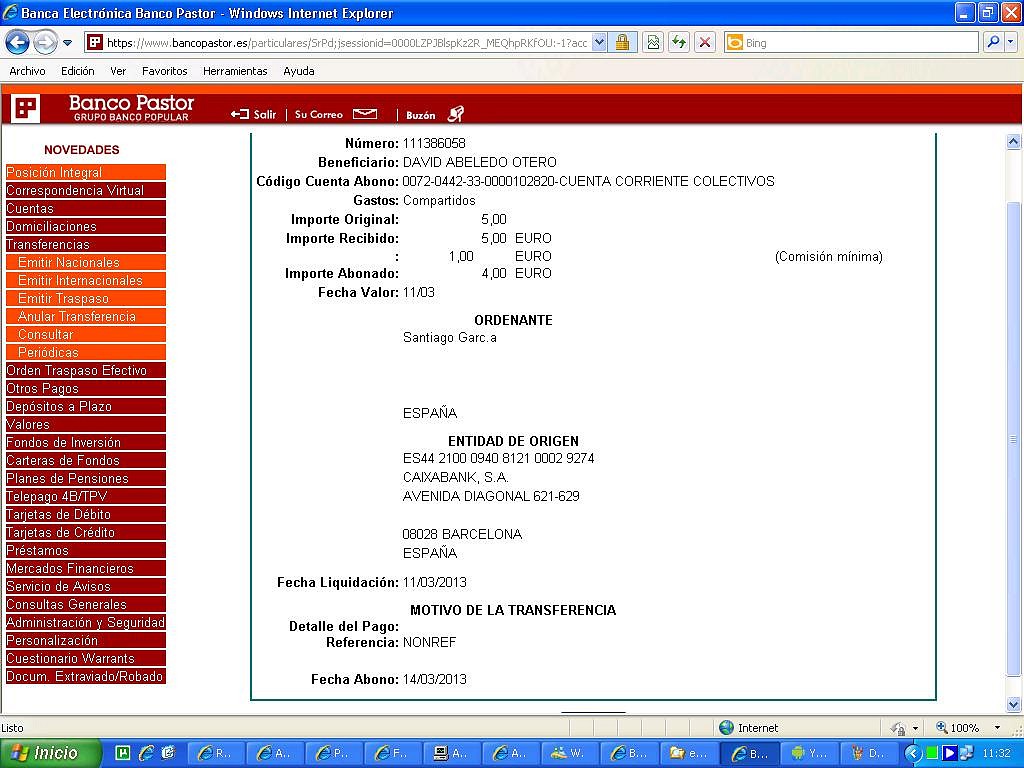The image size is (1024, 768).
Task: Log out using the Salir link
Action: click(x=253, y=114)
